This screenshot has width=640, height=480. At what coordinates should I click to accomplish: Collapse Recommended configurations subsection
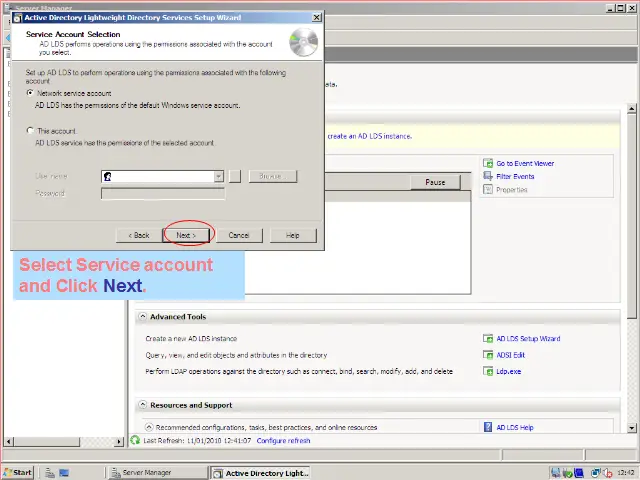(149, 427)
